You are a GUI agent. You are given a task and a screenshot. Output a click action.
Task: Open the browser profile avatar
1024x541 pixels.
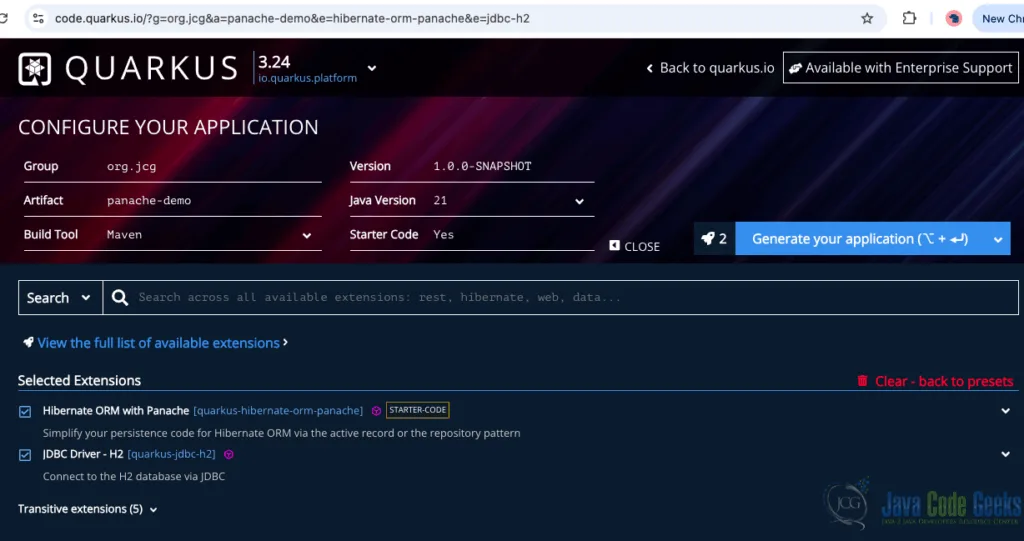coord(953,18)
